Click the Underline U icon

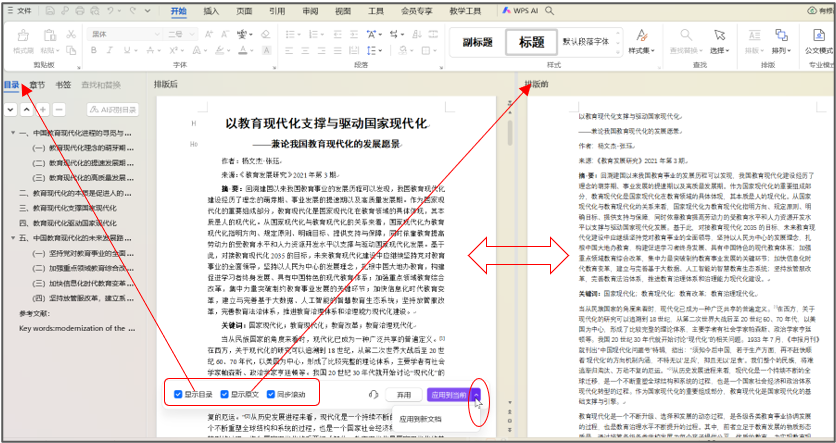click(x=126, y=50)
